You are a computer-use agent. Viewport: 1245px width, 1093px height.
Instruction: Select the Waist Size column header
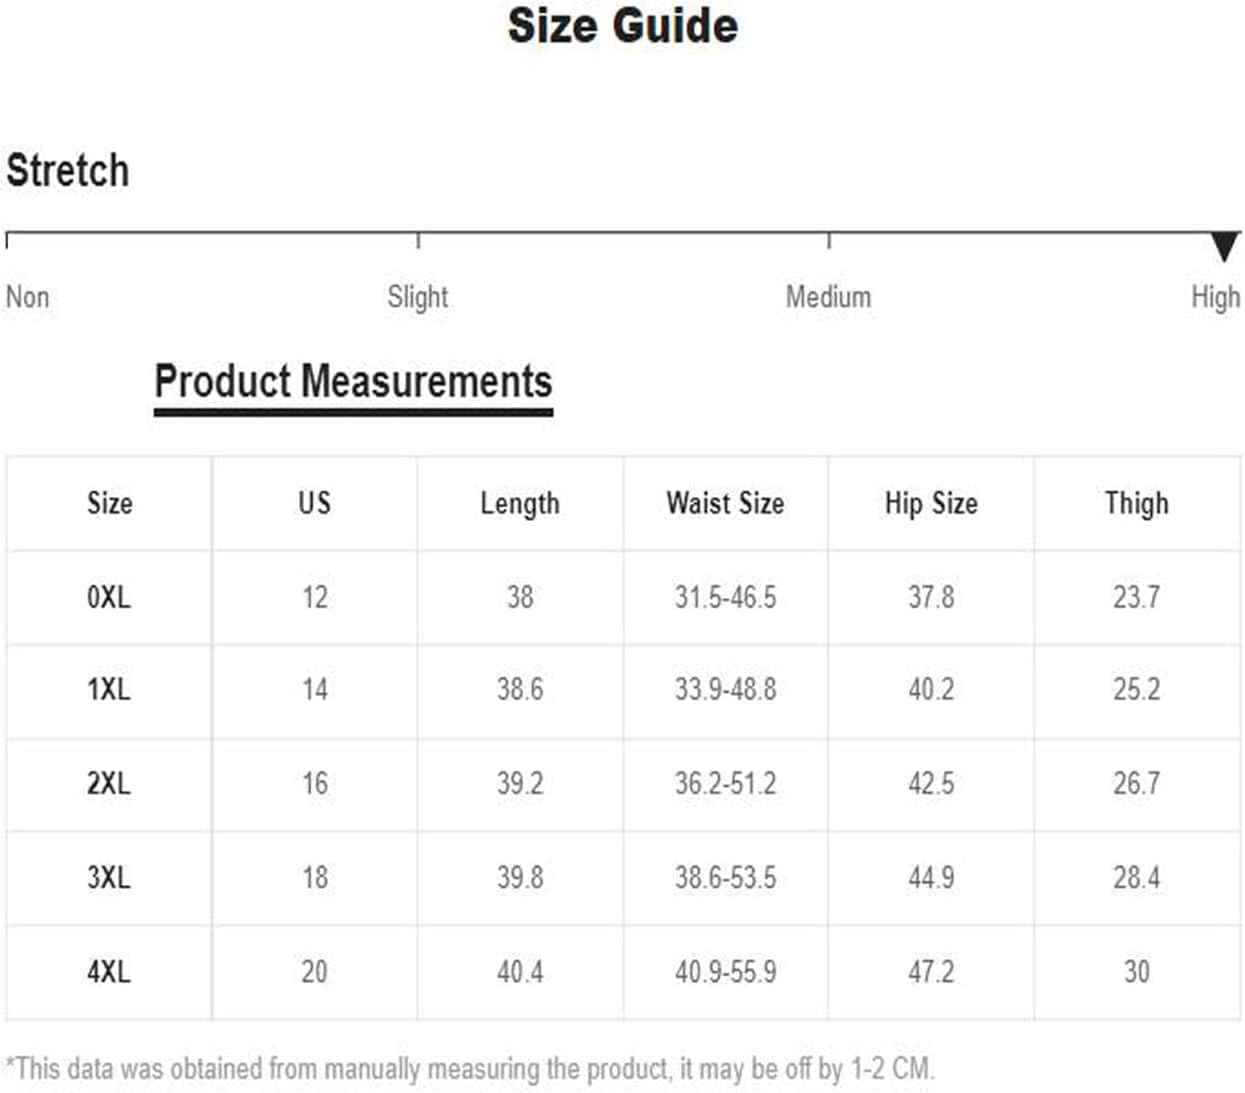(x=726, y=503)
